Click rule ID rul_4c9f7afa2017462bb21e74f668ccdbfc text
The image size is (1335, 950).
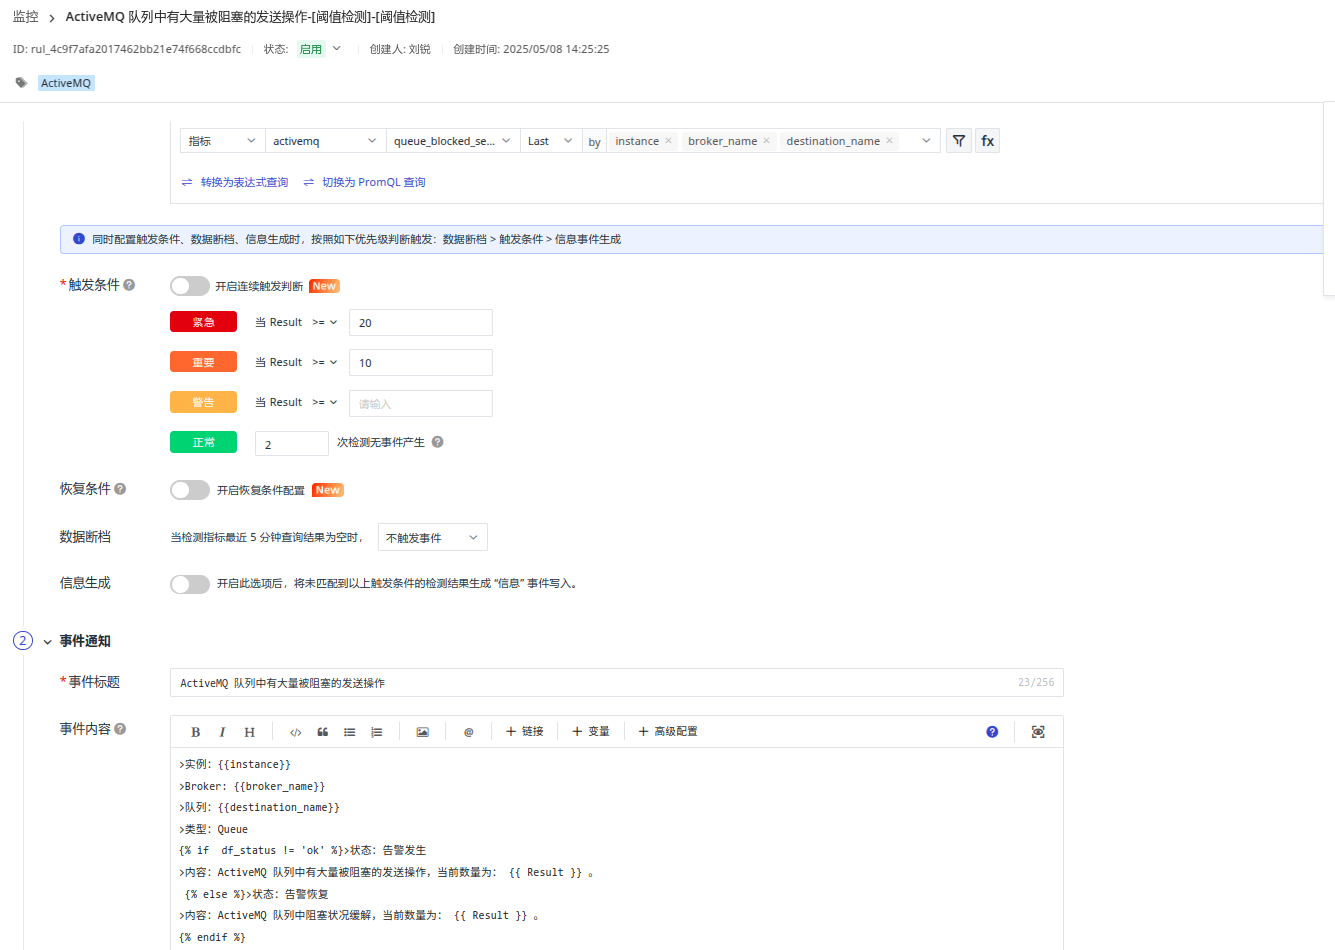(x=127, y=49)
